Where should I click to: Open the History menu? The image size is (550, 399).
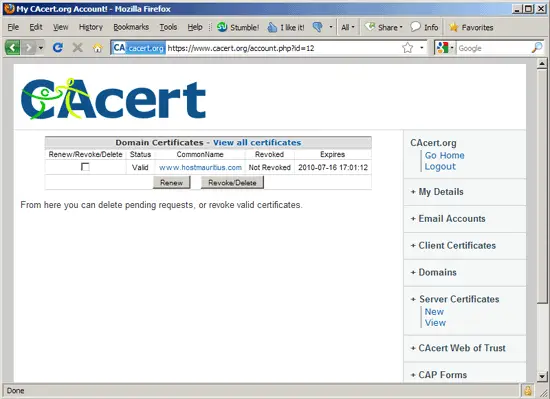90,27
